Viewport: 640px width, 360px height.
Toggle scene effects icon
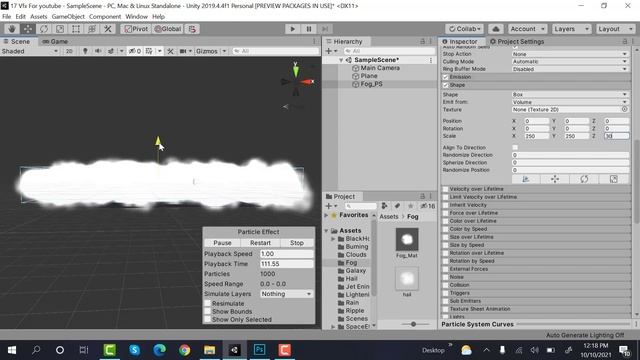point(111,51)
